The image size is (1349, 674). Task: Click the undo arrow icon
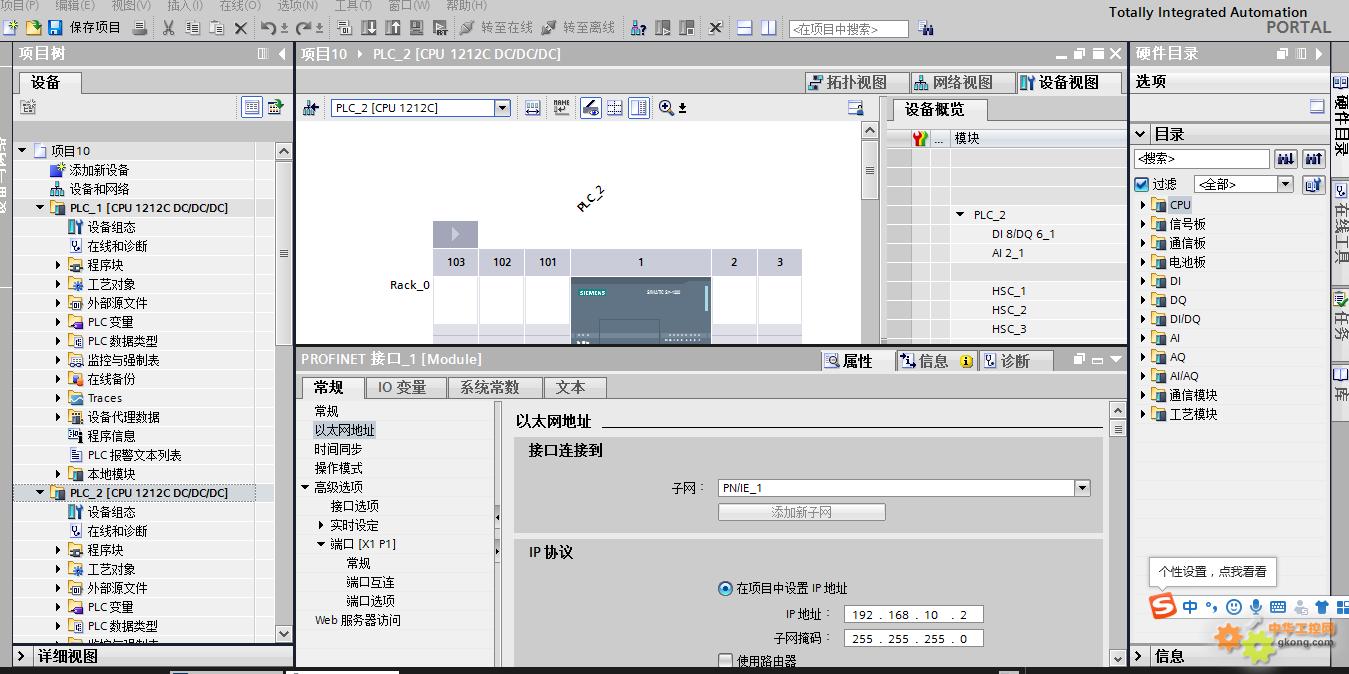point(268,28)
